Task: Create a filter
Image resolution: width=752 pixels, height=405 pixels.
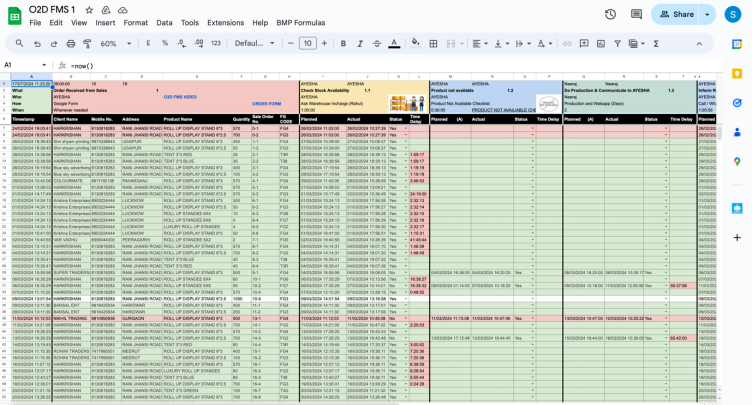Action: tap(618, 44)
